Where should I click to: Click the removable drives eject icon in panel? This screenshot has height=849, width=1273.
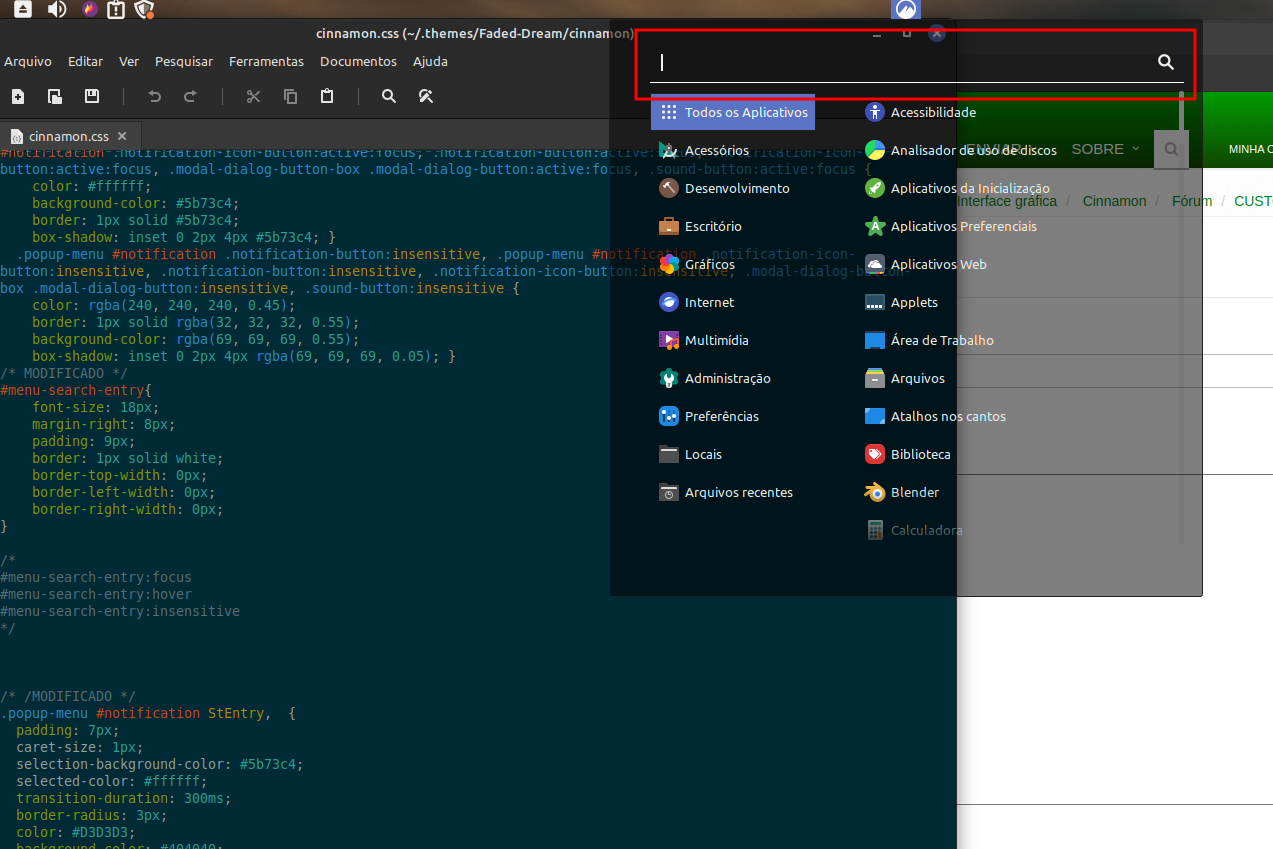[23, 10]
